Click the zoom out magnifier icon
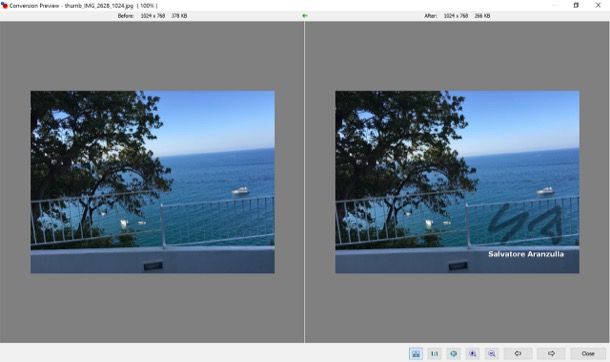The width and height of the screenshot is (610, 362). click(492, 353)
